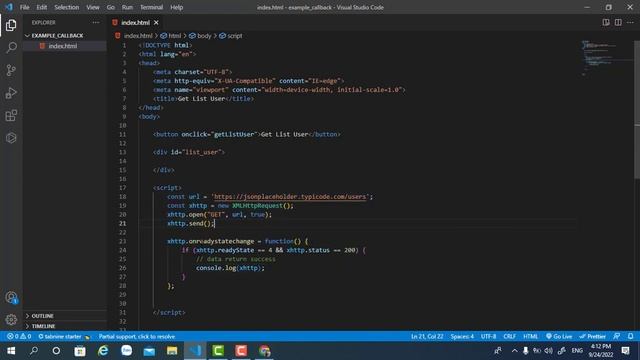The height and width of the screenshot is (360, 640).
Task: Open the jsonplaceholder URL link in code
Action: 290,197
